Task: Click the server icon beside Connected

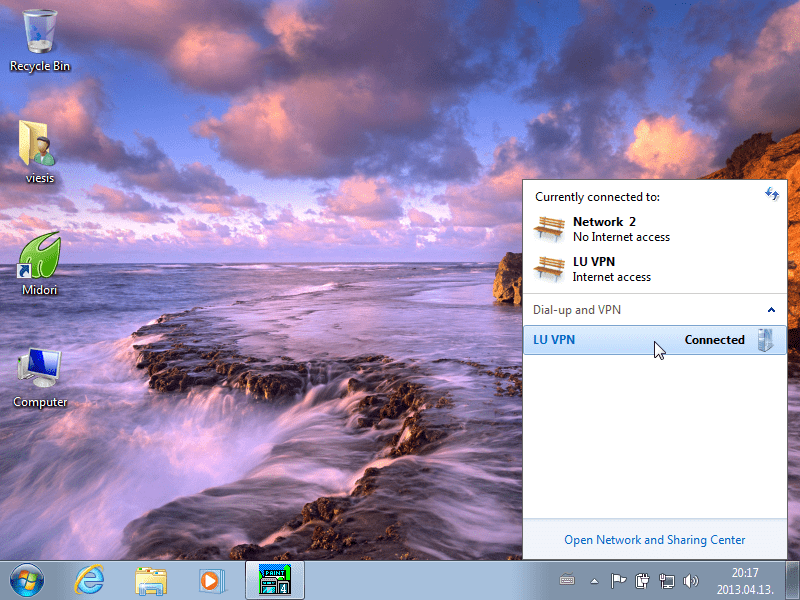Action: tap(765, 340)
